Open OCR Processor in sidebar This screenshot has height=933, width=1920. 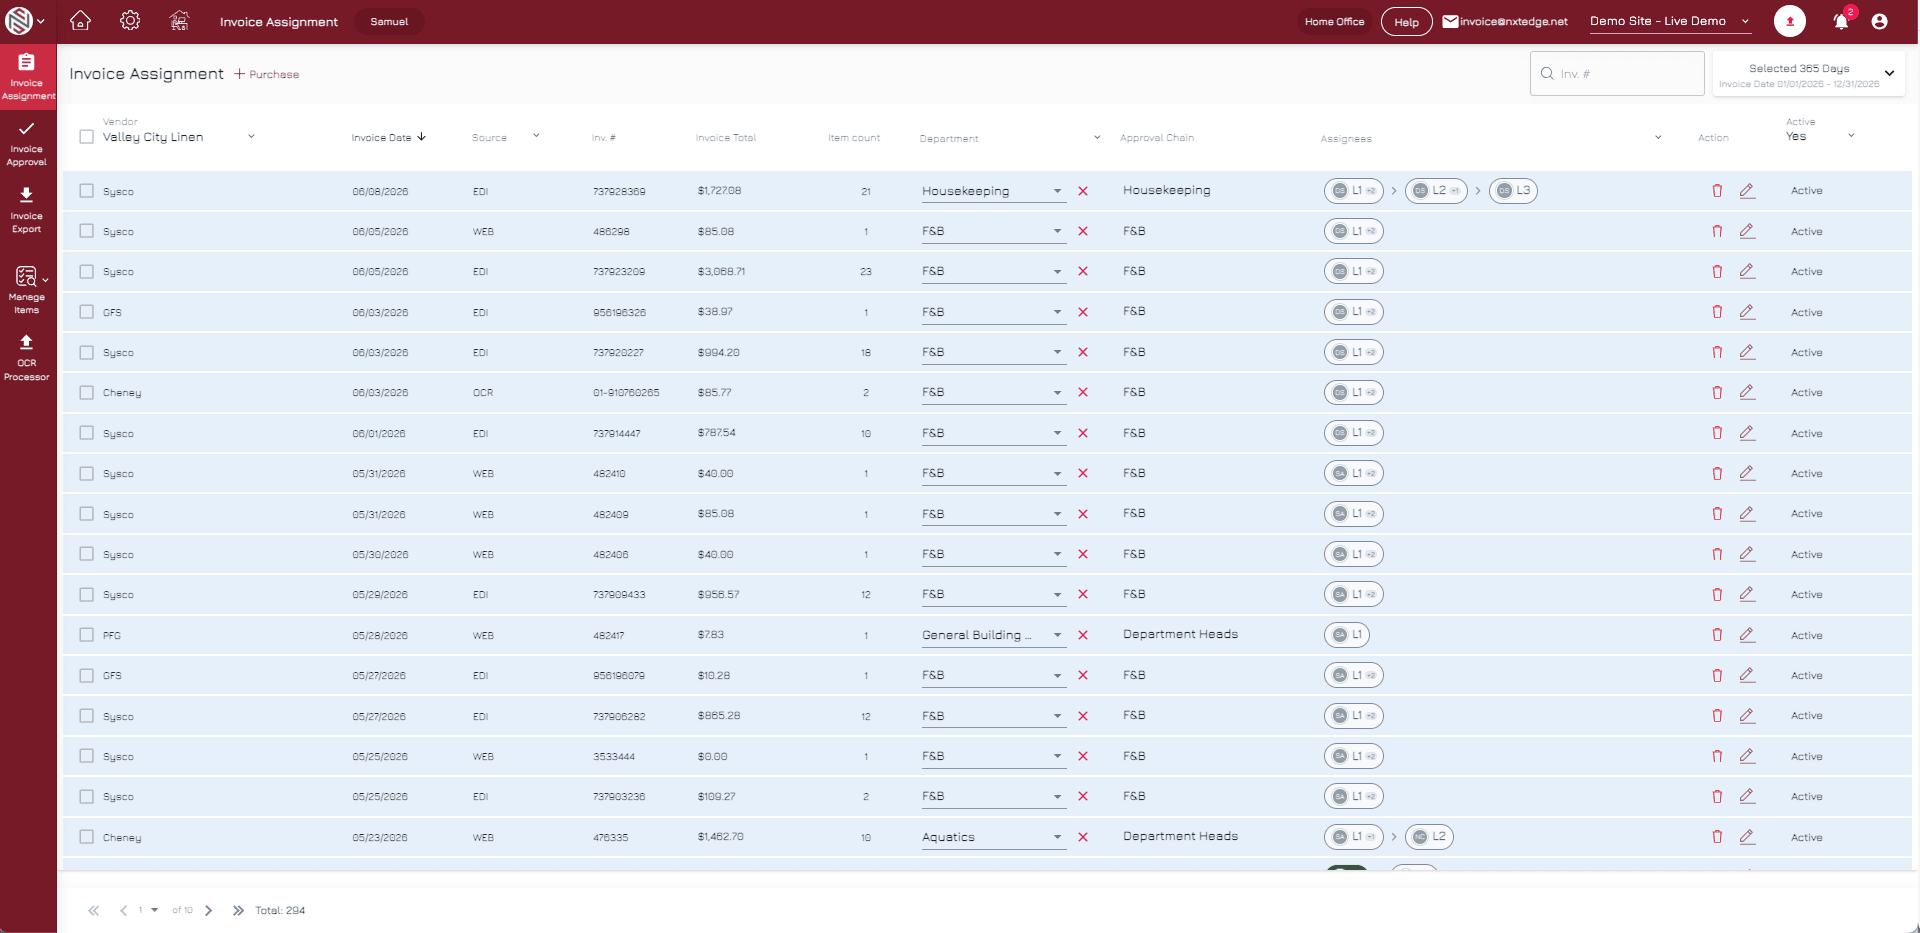pyautogui.click(x=27, y=358)
